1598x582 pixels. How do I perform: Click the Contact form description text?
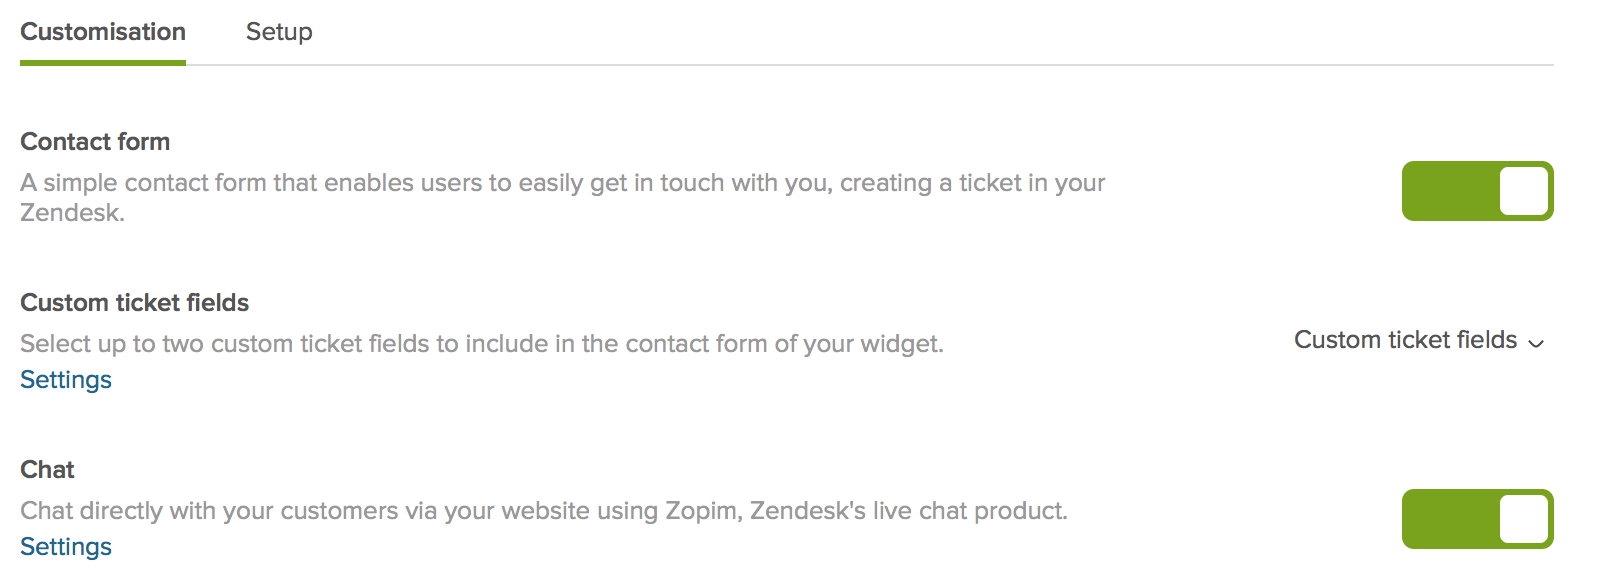tap(562, 184)
